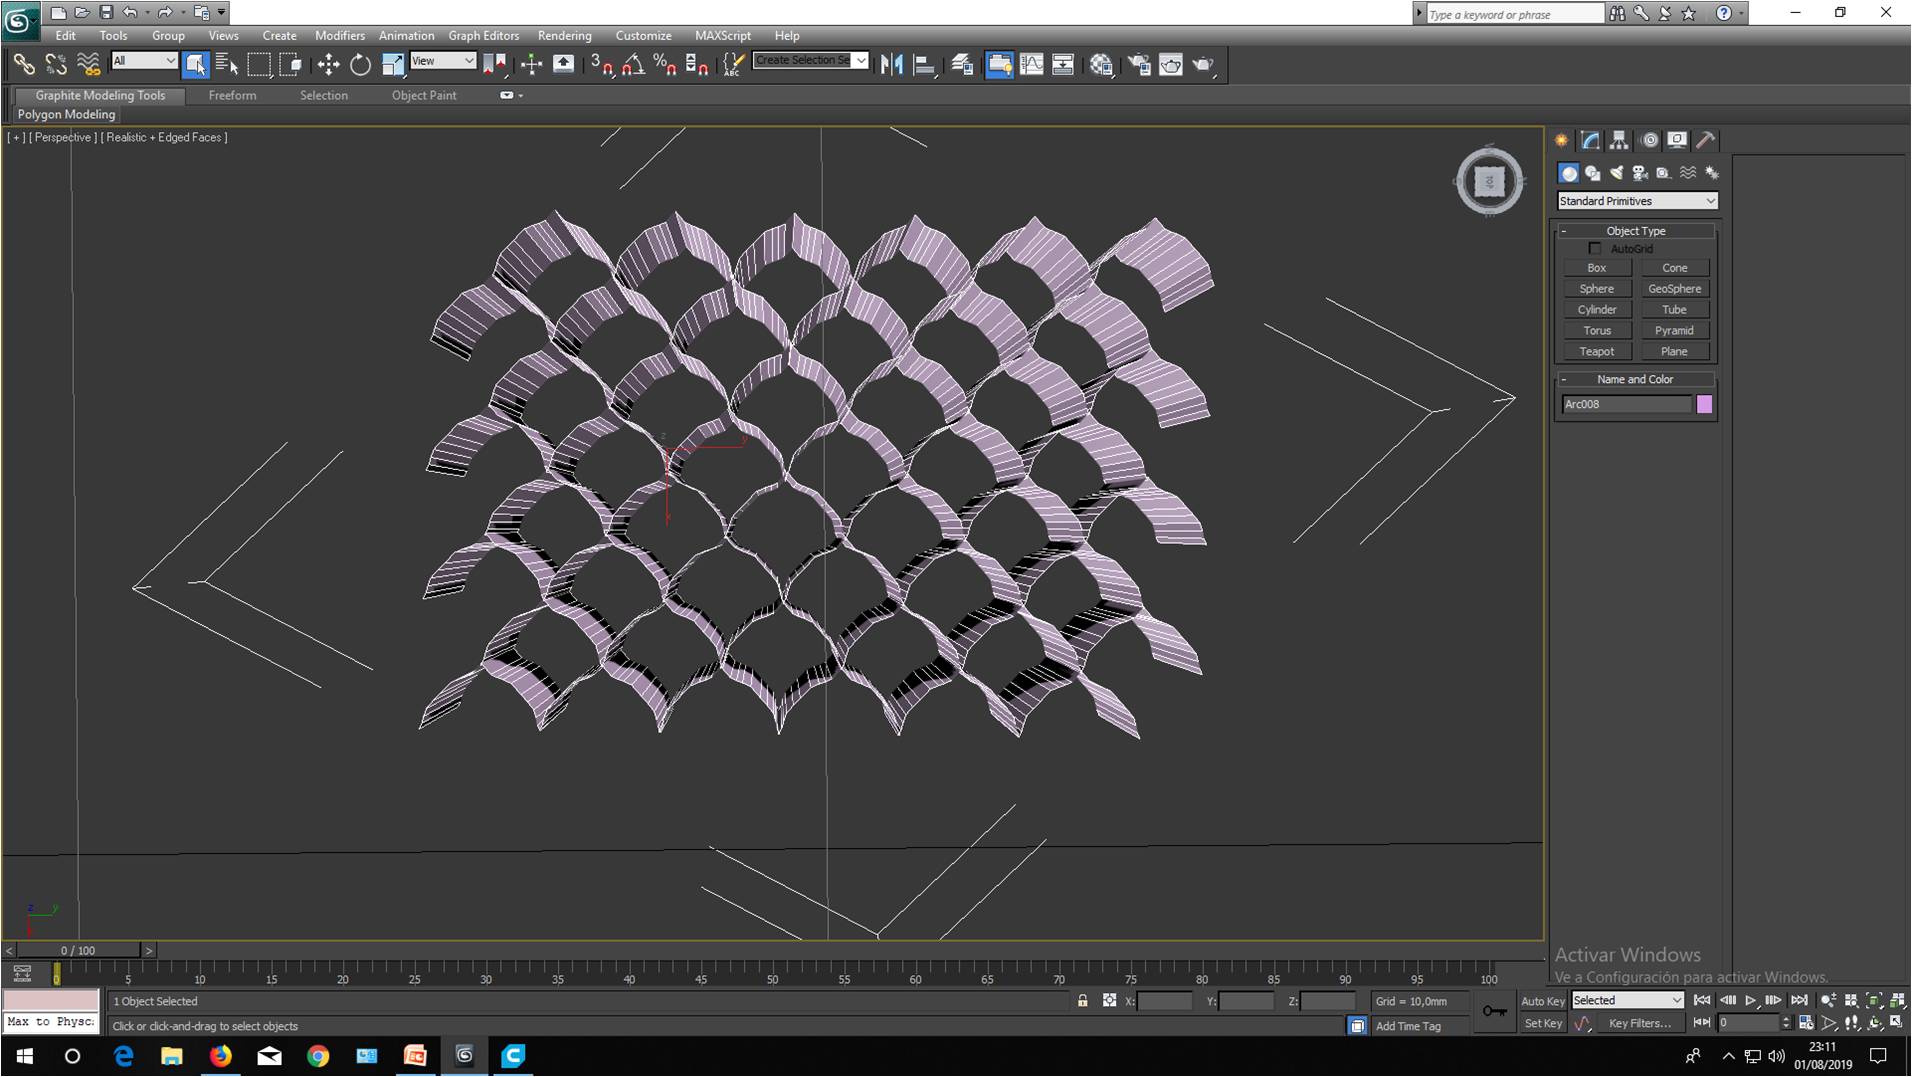The width and height of the screenshot is (1912, 1077).
Task: Enable the AutoGrid checkbox
Action: pyautogui.click(x=1595, y=248)
